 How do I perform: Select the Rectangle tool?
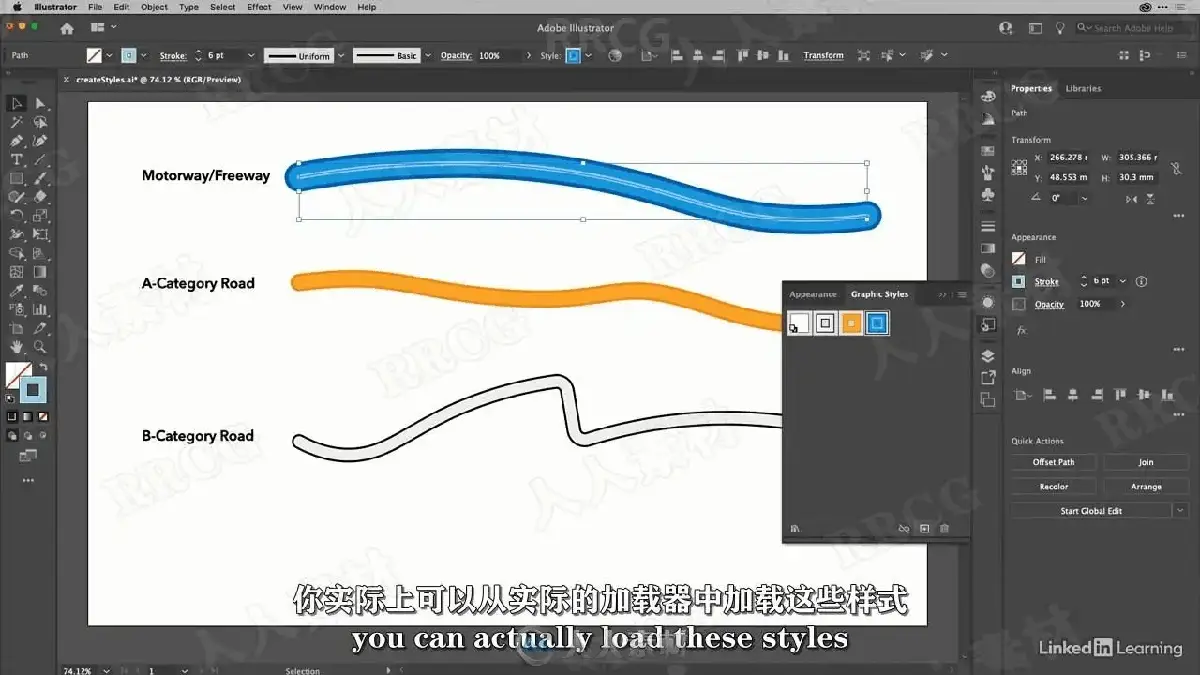17,179
